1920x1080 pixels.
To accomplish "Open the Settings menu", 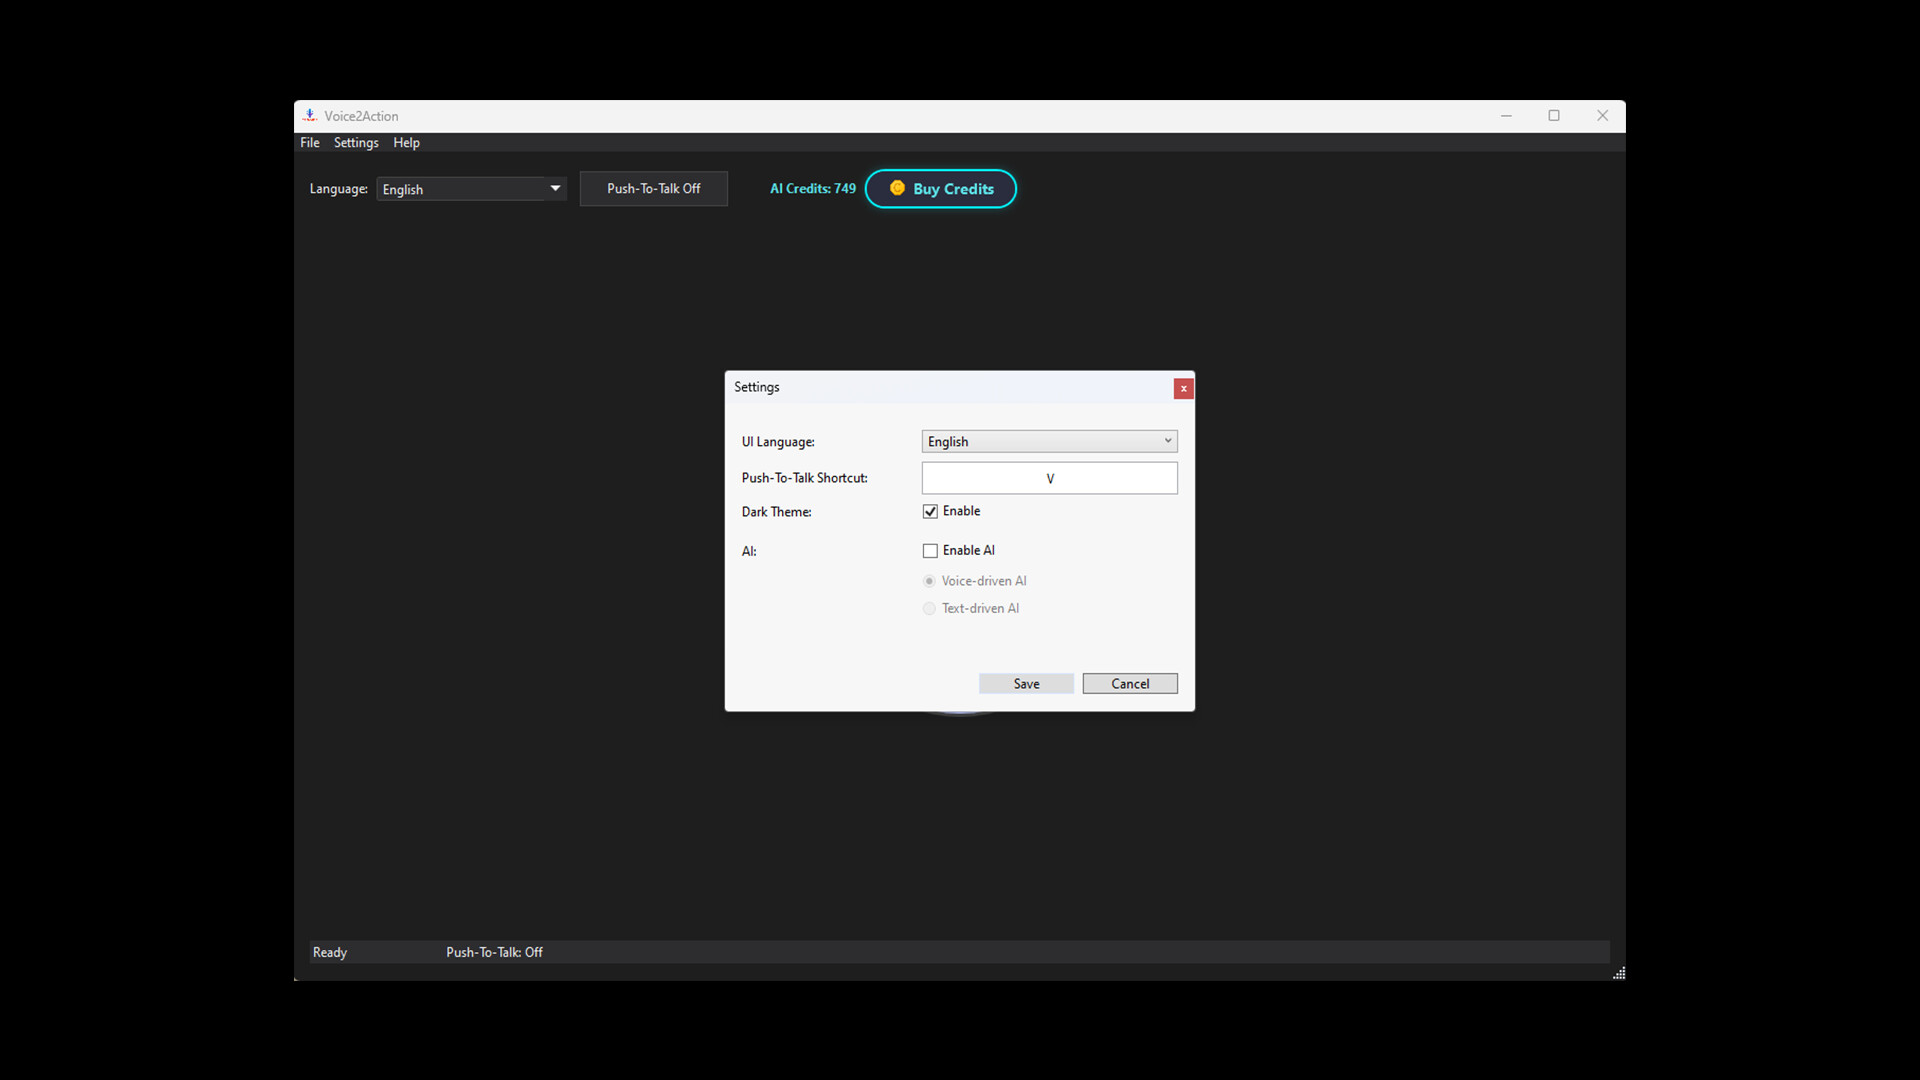I will coord(355,142).
